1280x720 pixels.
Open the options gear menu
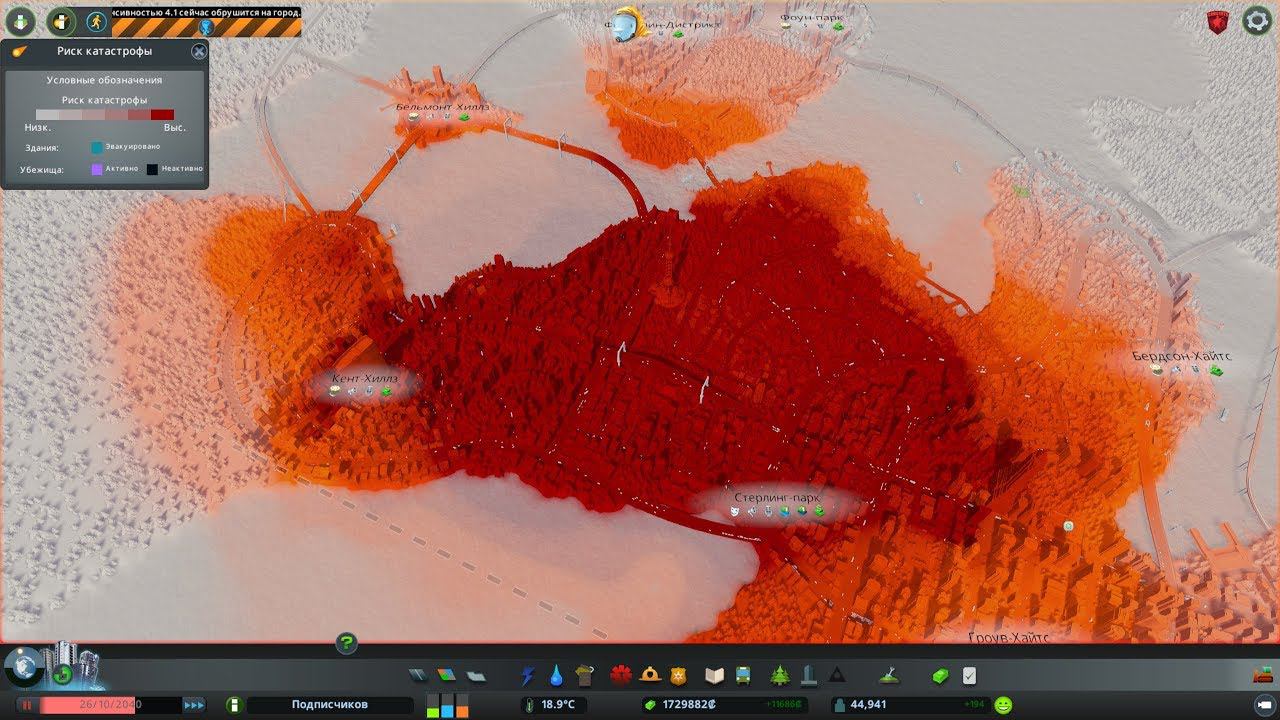click(1256, 21)
